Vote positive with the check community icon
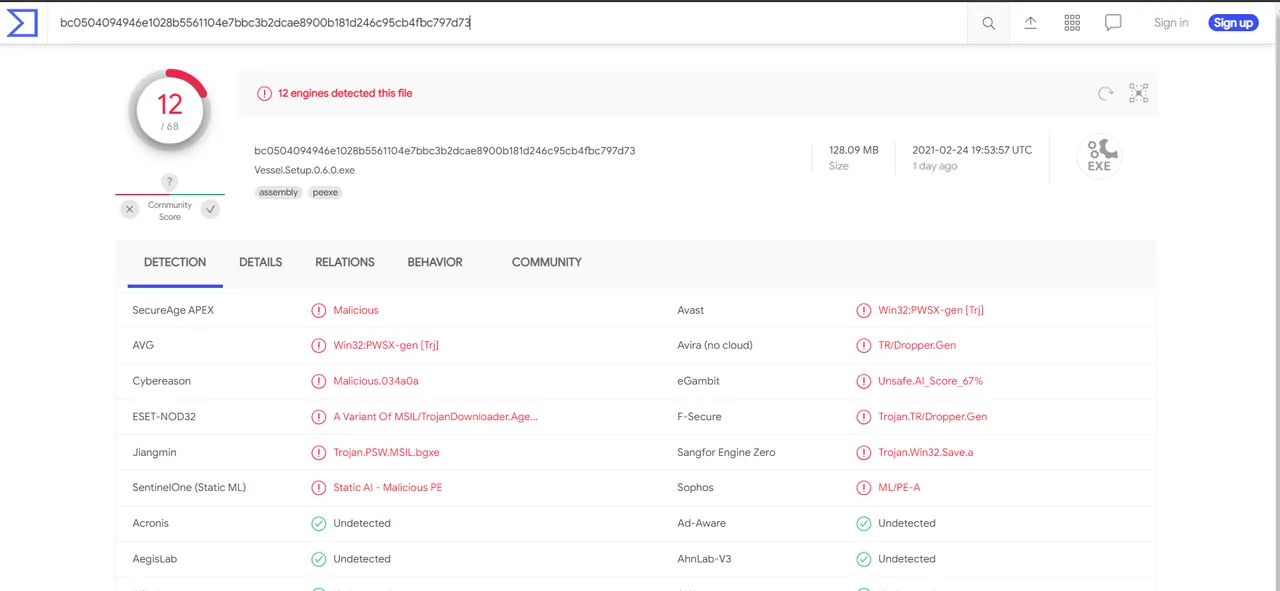1280x591 pixels. (x=210, y=209)
